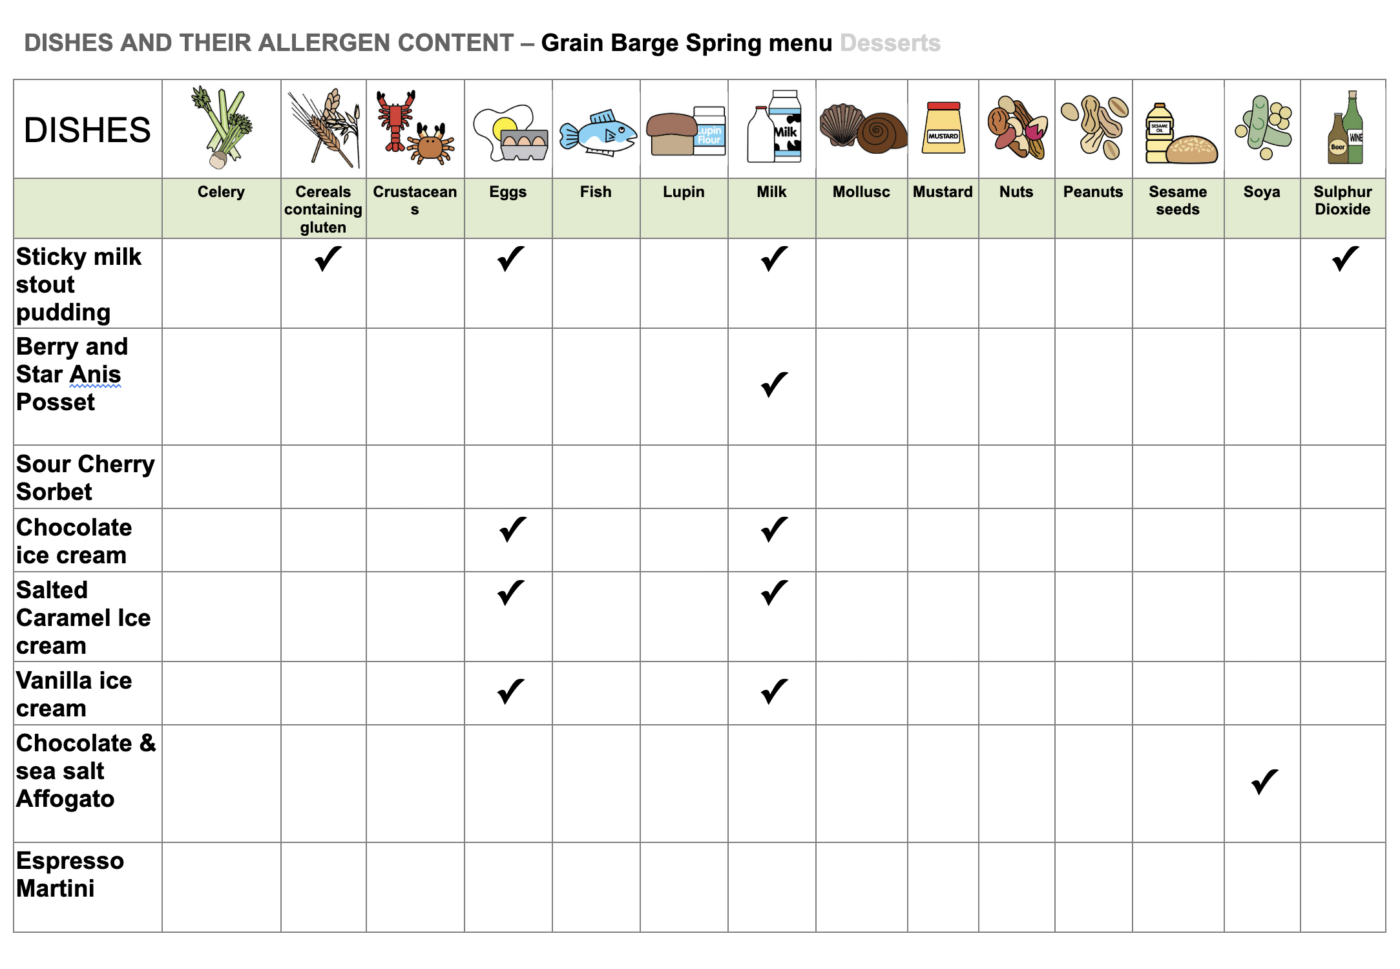The image size is (1400, 969).
Task: Click Milk checkmark for Berry and Star Anis Posset
Action: [774, 385]
